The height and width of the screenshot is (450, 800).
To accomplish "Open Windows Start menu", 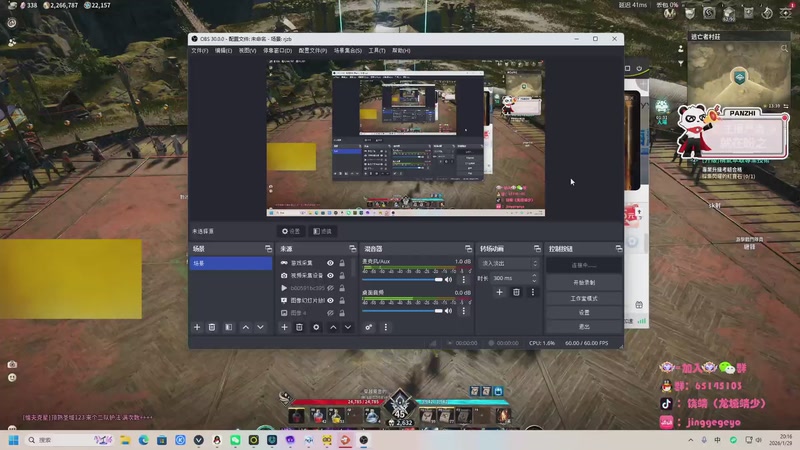I will 14,440.
